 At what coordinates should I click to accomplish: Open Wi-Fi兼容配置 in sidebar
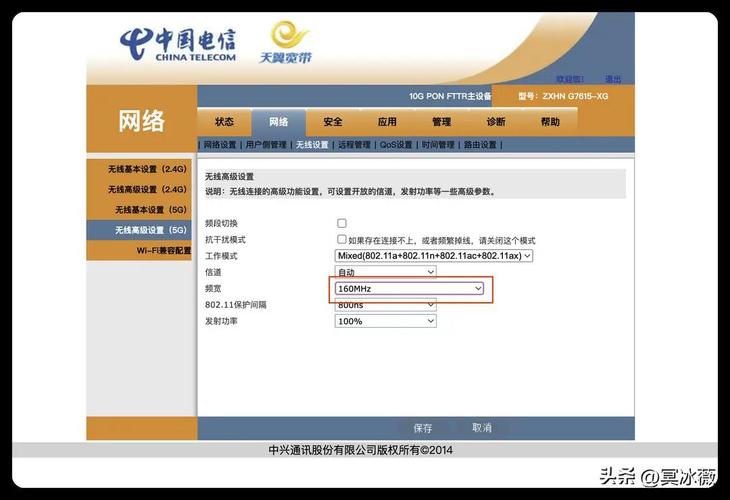pos(139,250)
